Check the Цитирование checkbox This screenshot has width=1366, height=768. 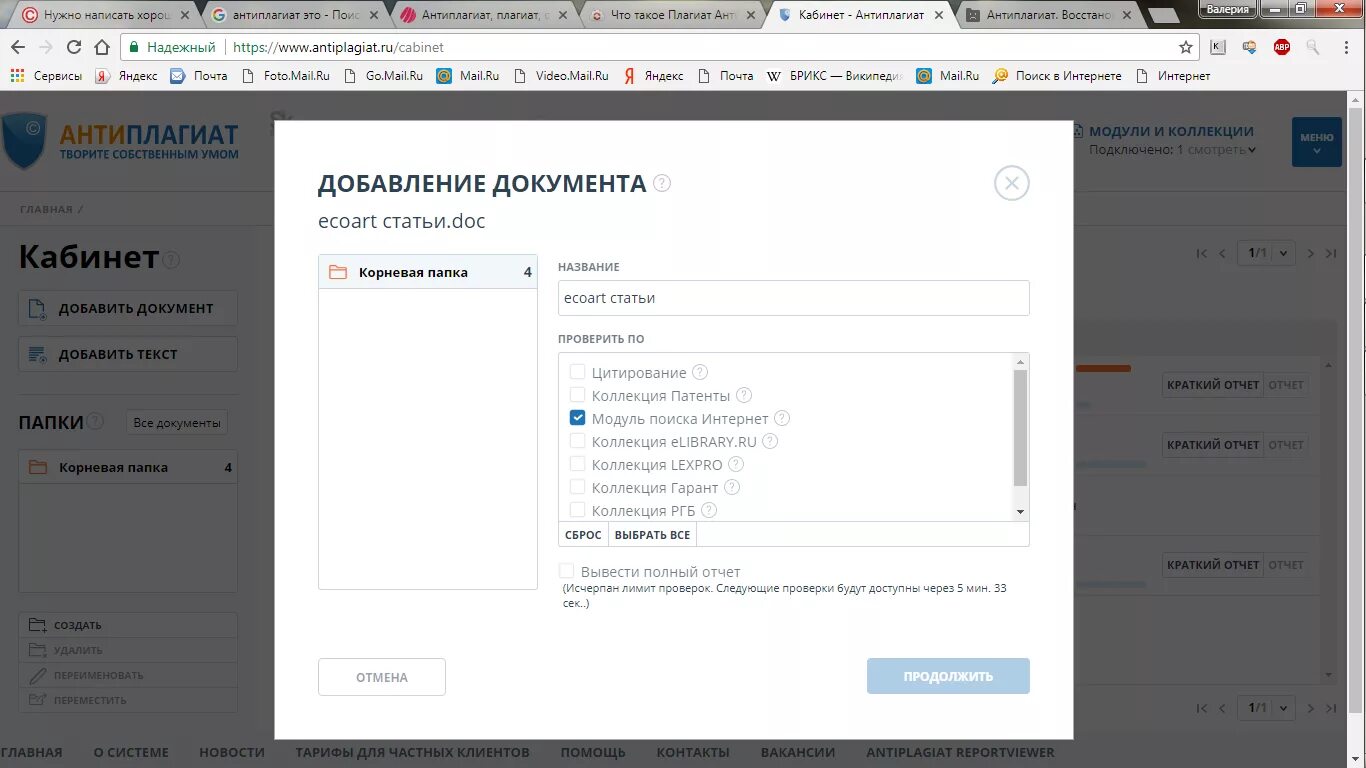point(577,372)
